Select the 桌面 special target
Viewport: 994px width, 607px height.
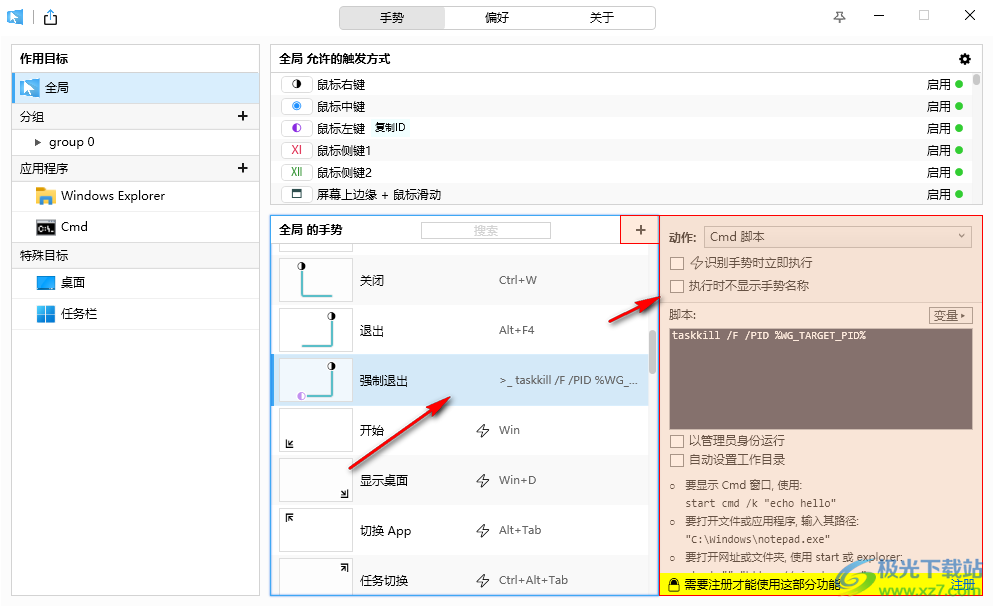pos(136,283)
